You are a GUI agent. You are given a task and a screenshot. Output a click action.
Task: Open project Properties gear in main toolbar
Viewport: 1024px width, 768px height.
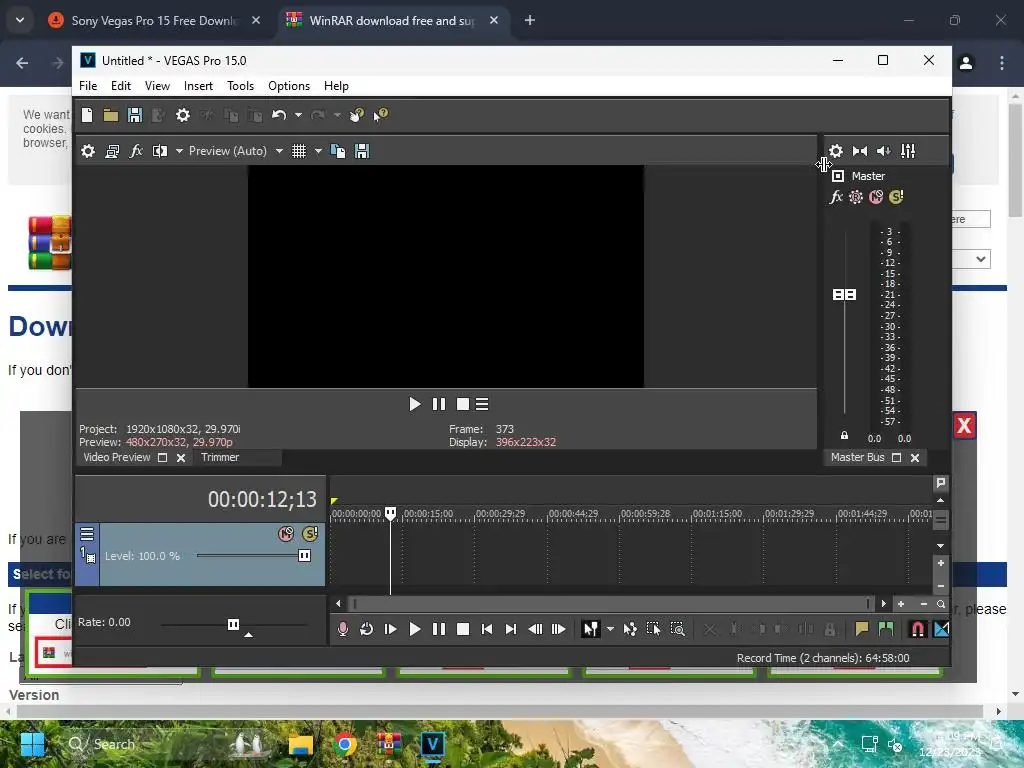pyautogui.click(x=183, y=115)
